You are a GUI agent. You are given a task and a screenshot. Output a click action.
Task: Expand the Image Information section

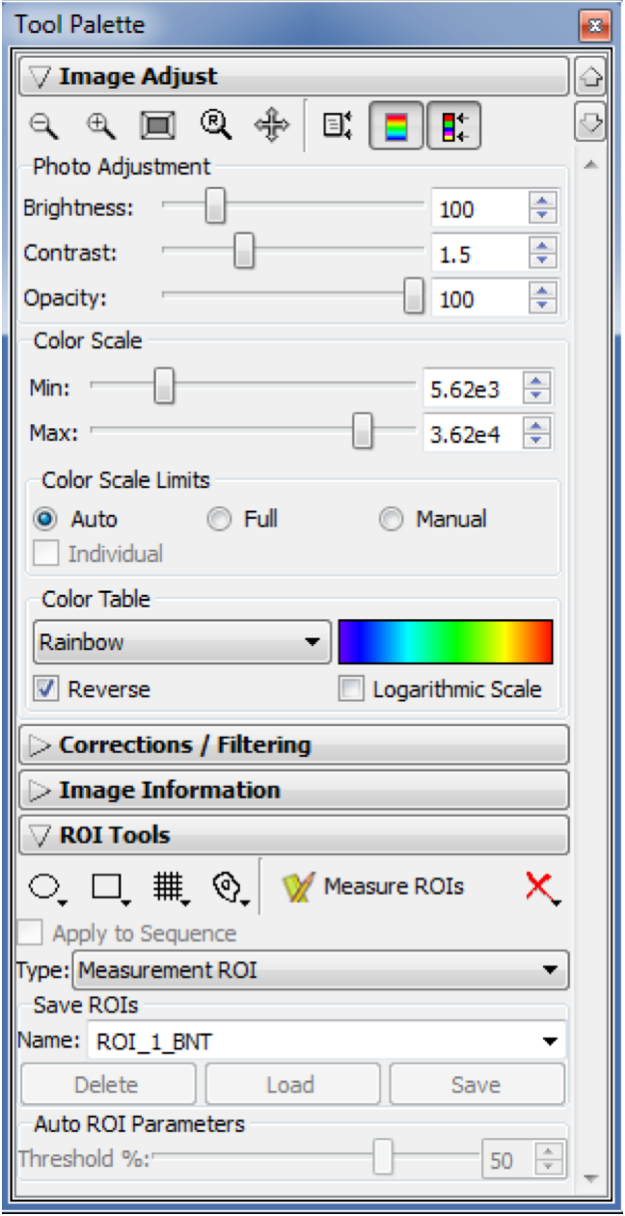(x=293, y=790)
